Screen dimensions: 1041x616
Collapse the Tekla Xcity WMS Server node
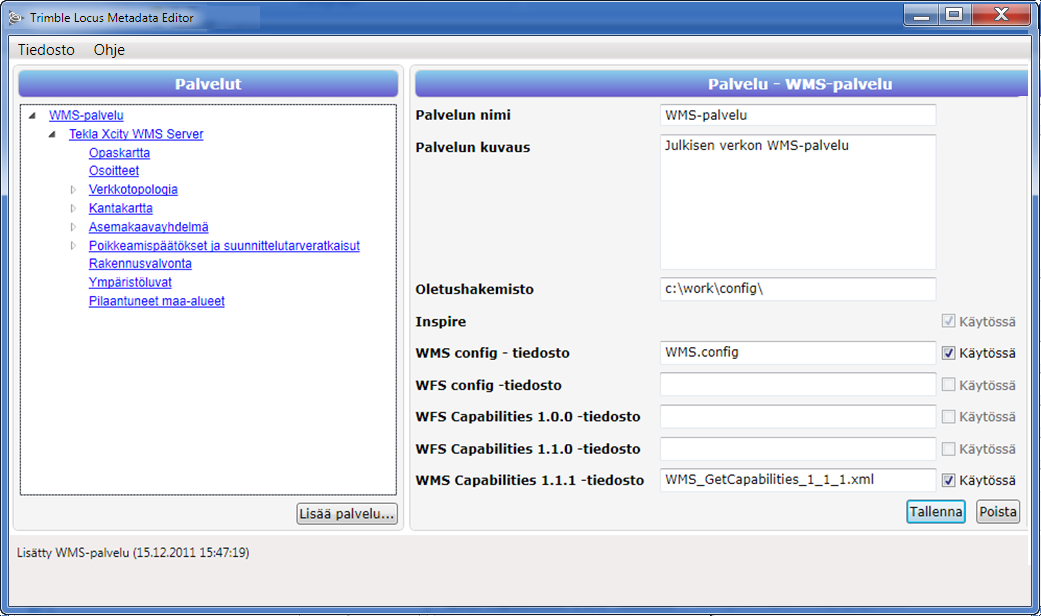point(52,134)
